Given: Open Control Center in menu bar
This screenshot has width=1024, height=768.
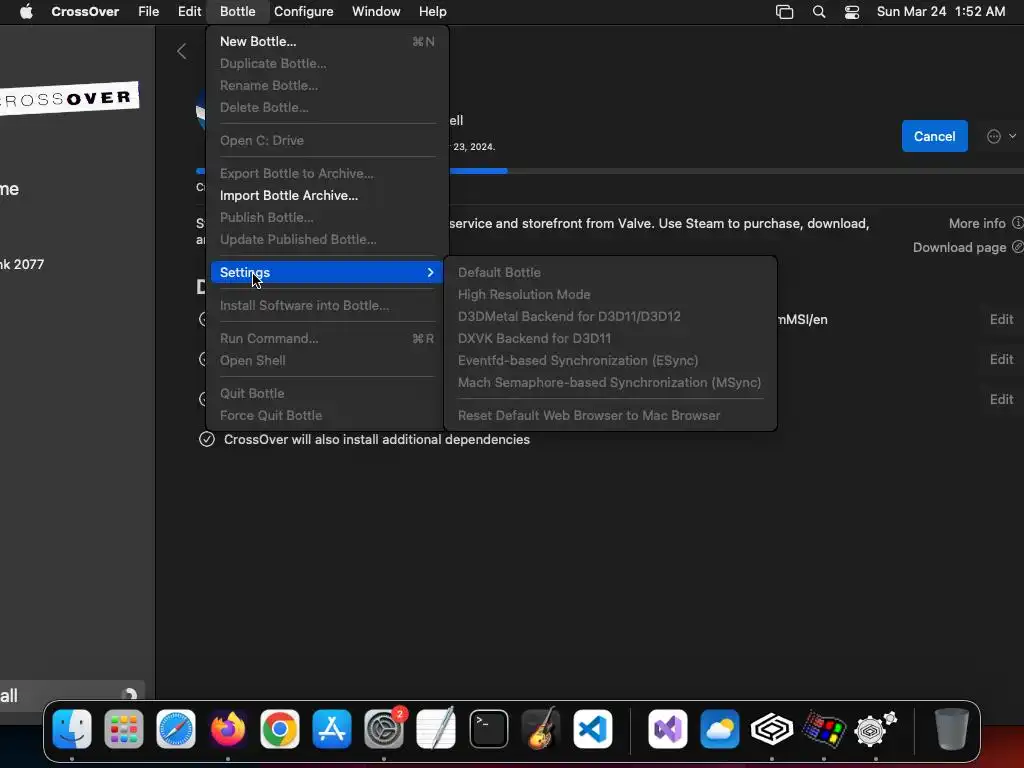Looking at the screenshot, I should coord(852,12).
